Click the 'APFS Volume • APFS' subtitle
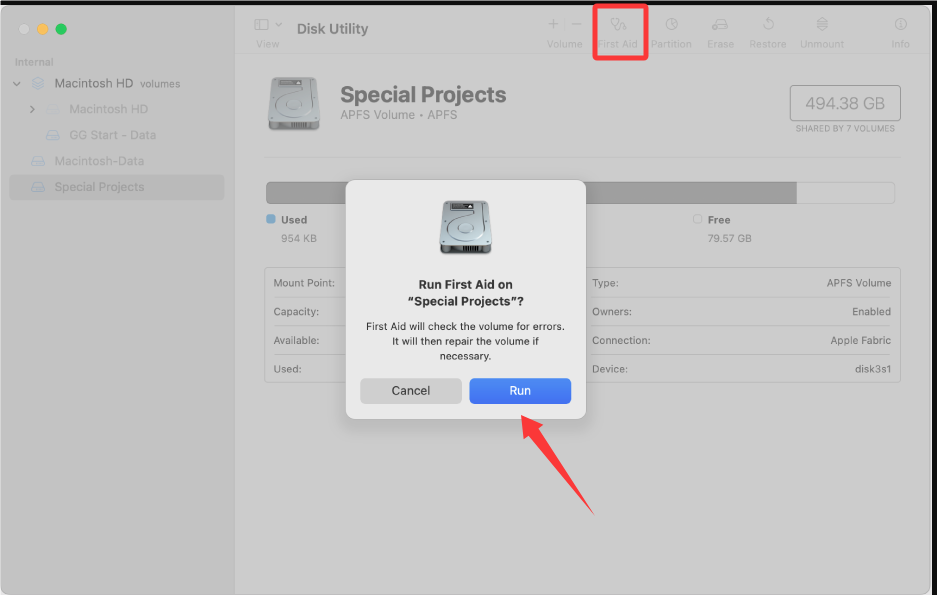Viewport: 937px width, 595px height. pyautogui.click(x=399, y=115)
